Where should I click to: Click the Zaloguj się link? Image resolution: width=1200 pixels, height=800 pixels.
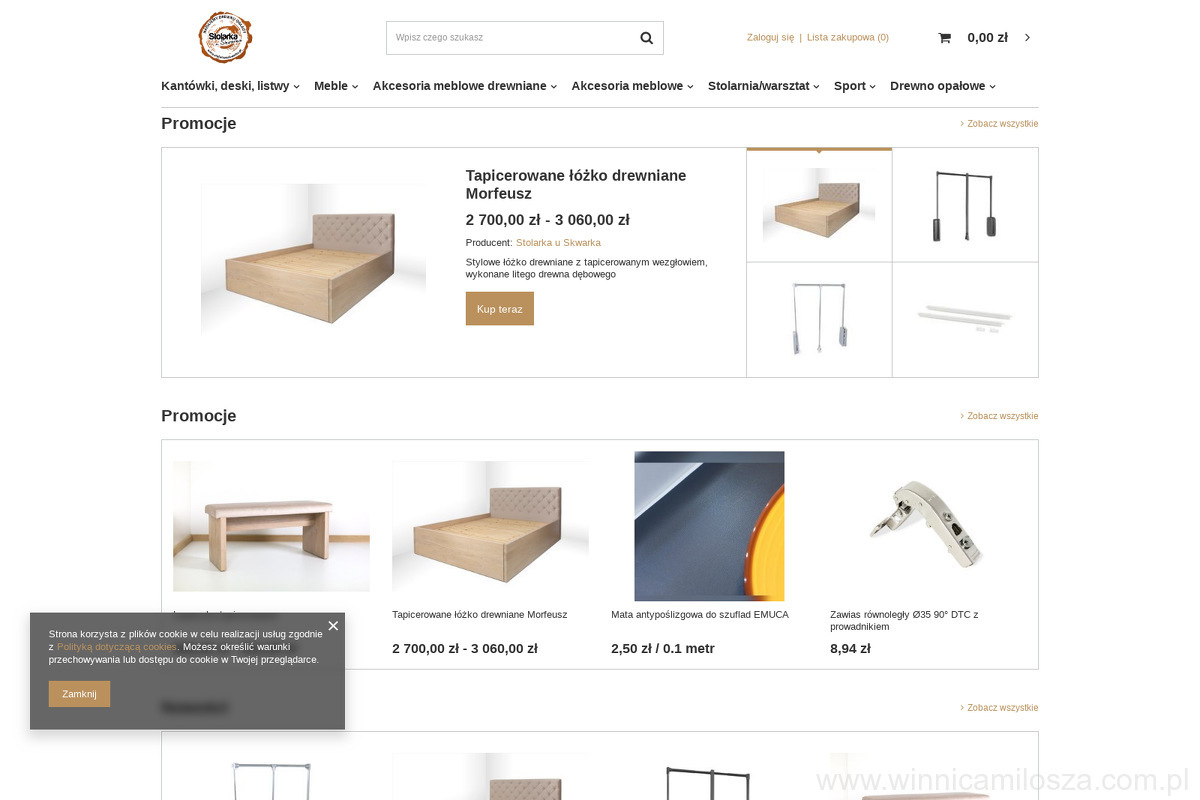point(770,38)
